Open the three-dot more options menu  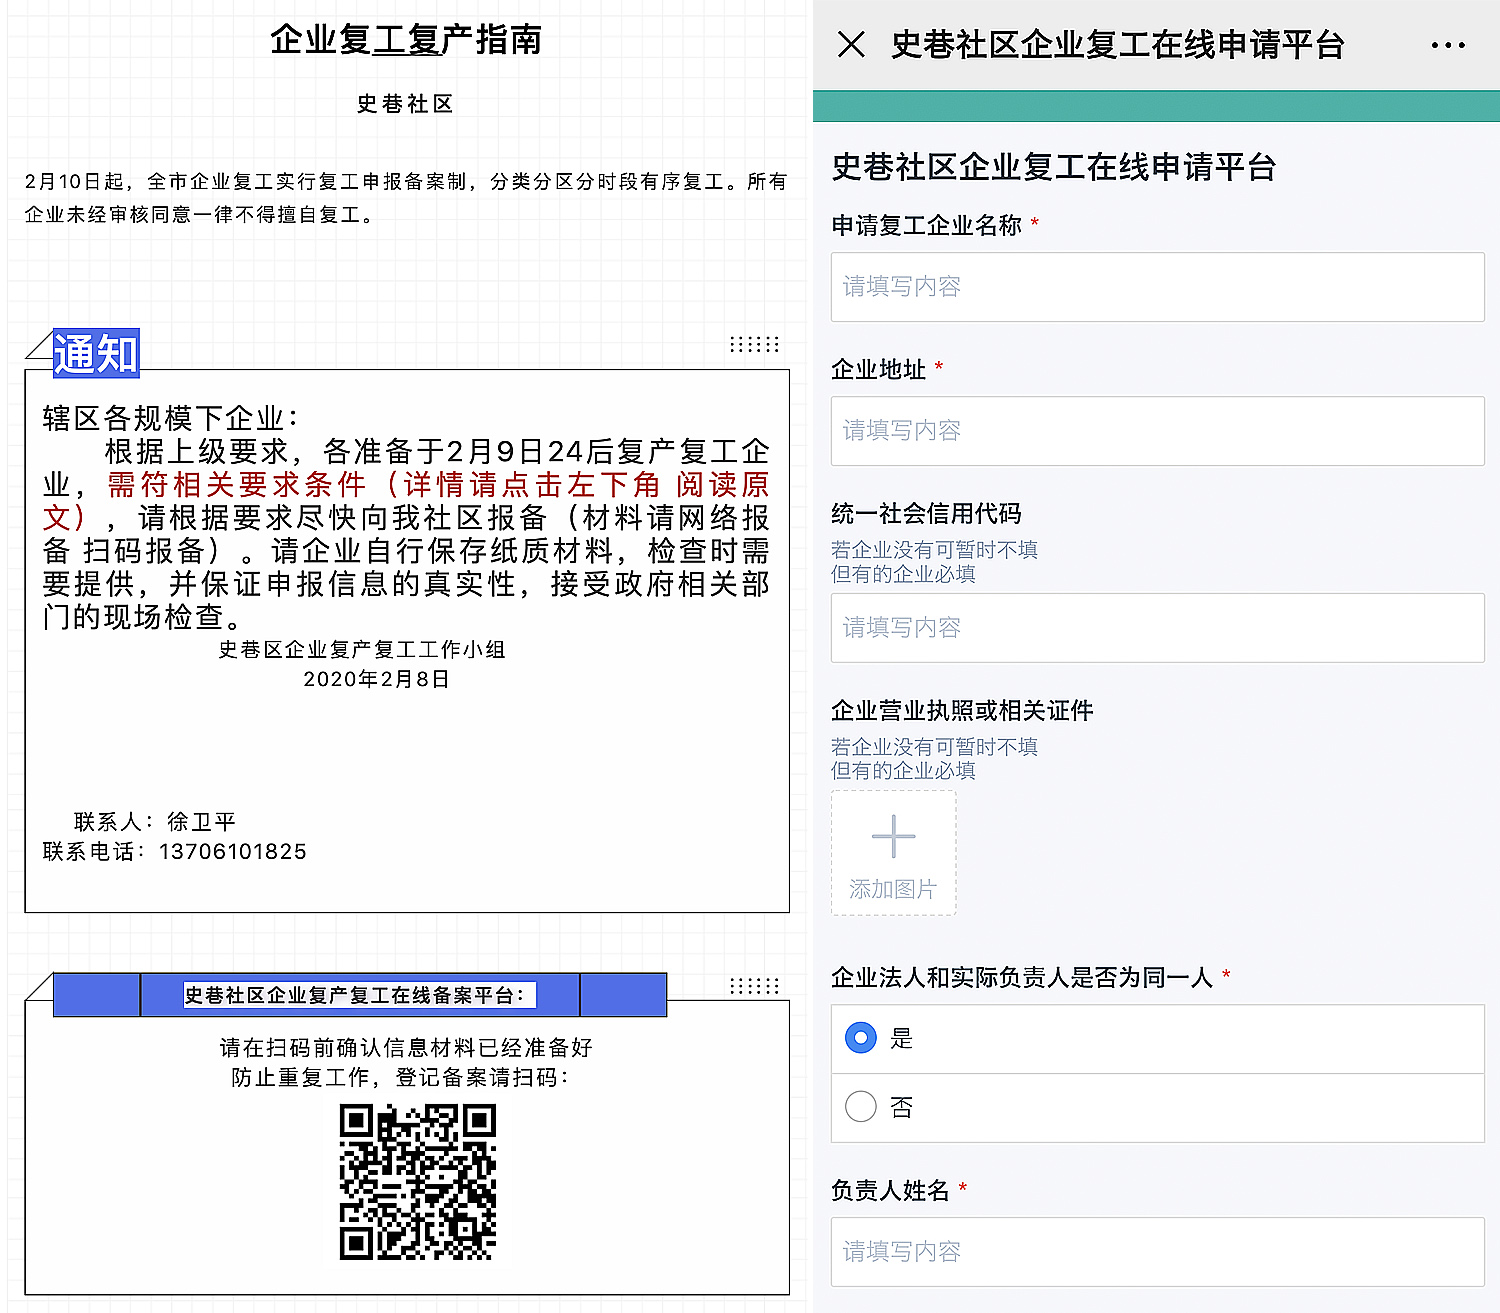pyautogui.click(x=1448, y=45)
